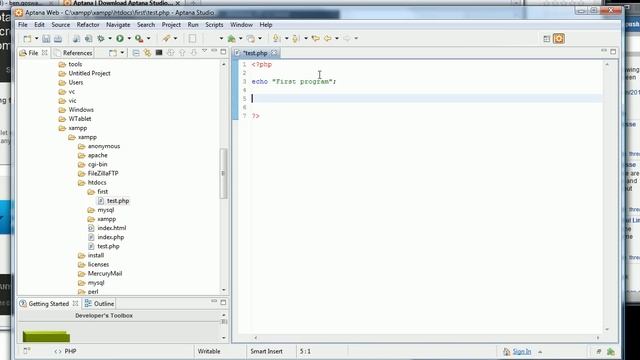Click the wand icon in main toolbar

(166, 38)
